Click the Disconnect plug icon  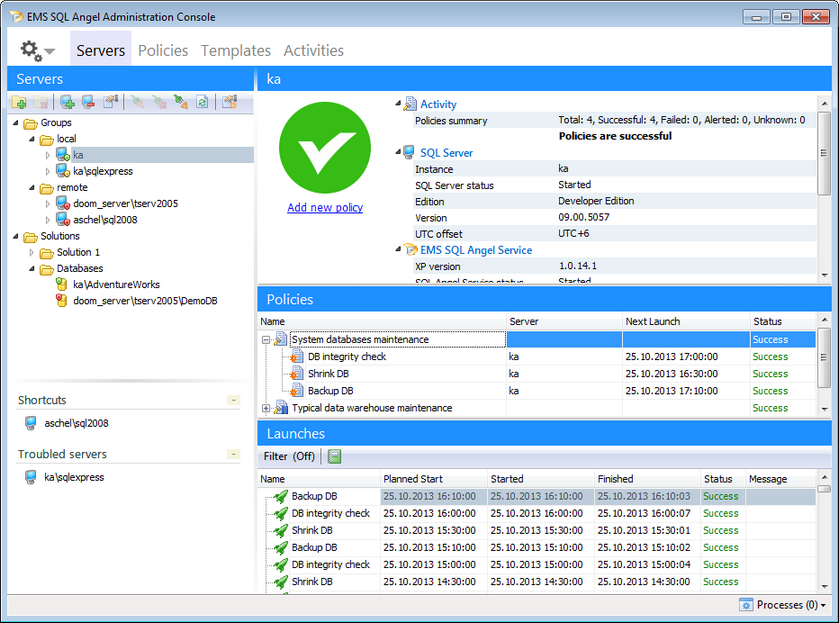159,102
